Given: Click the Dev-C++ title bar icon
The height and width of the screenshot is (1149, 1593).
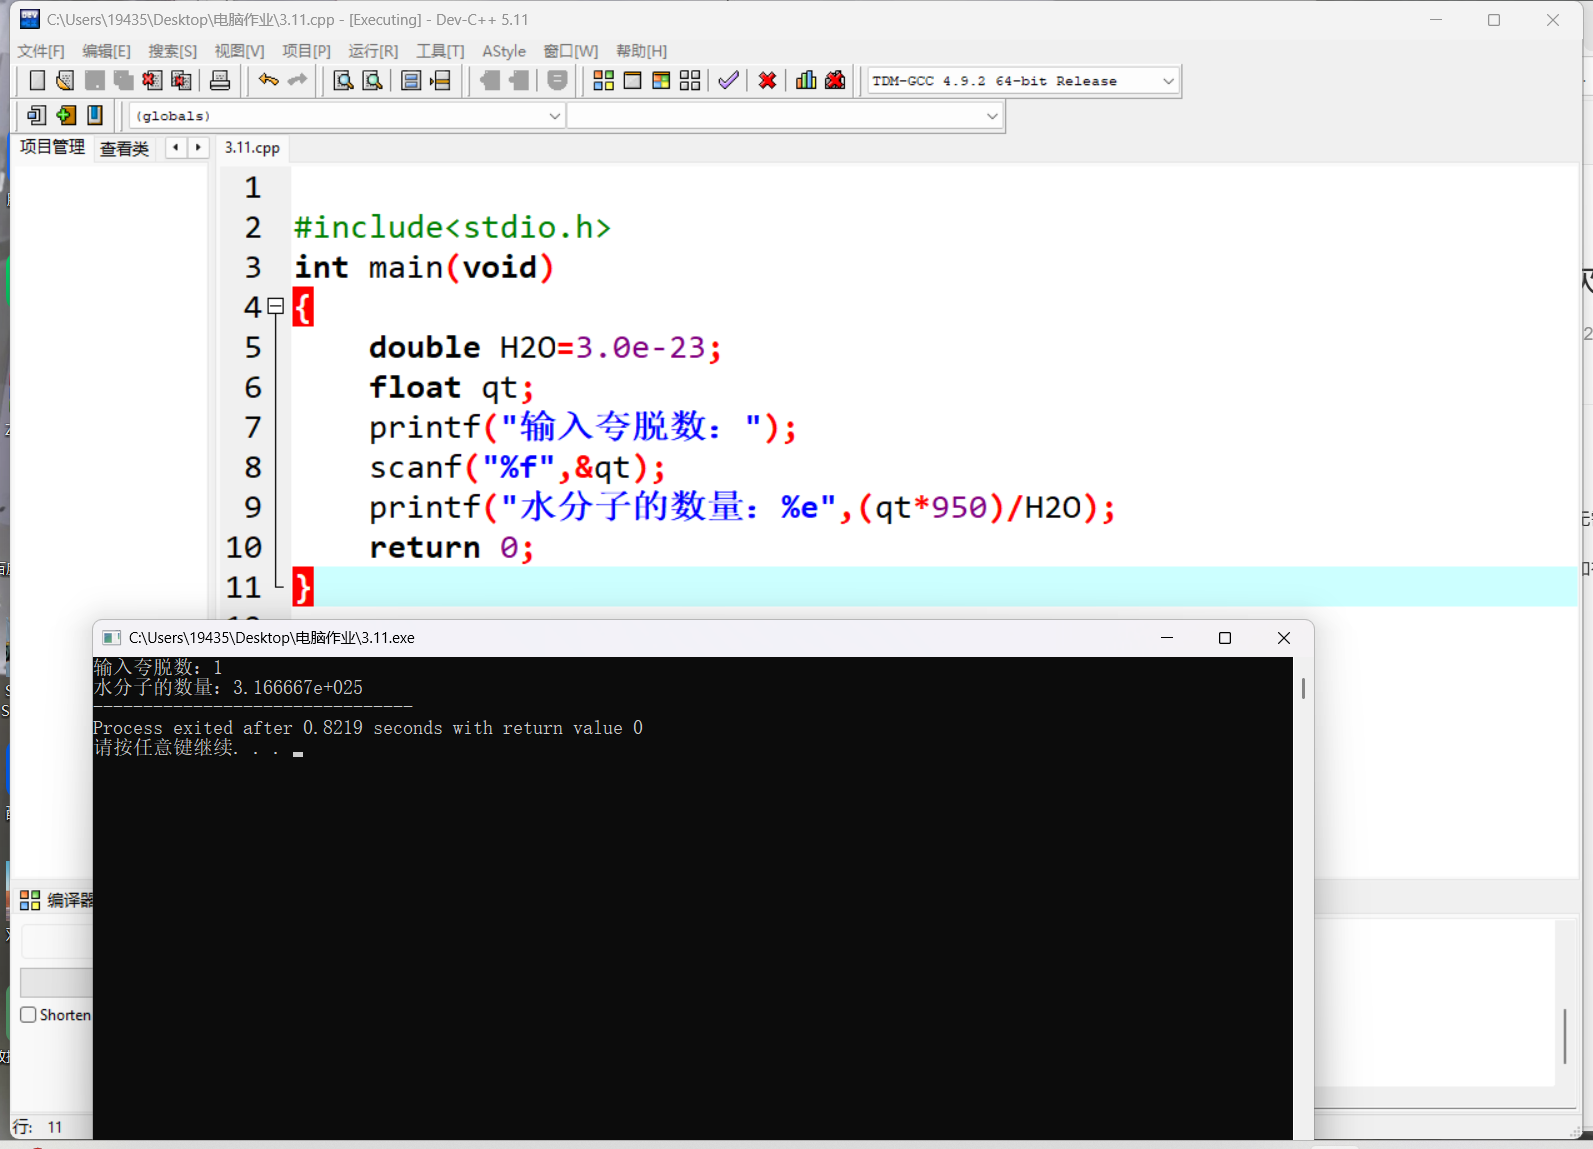Looking at the screenshot, I should (30, 19).
